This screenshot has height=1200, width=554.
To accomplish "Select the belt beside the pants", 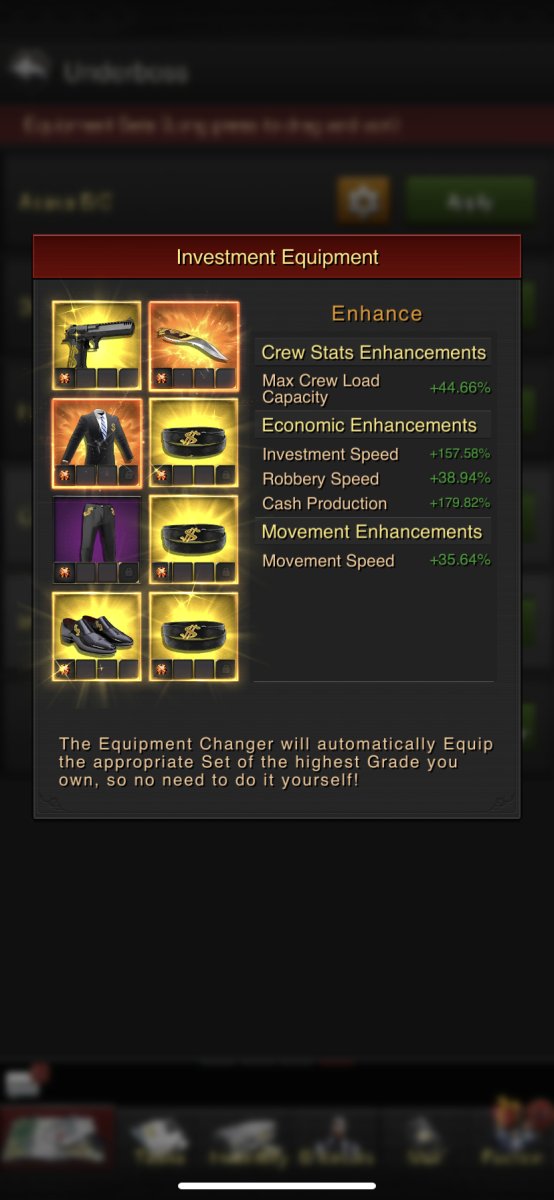I will pyautogui.click(x=194, y=539).
